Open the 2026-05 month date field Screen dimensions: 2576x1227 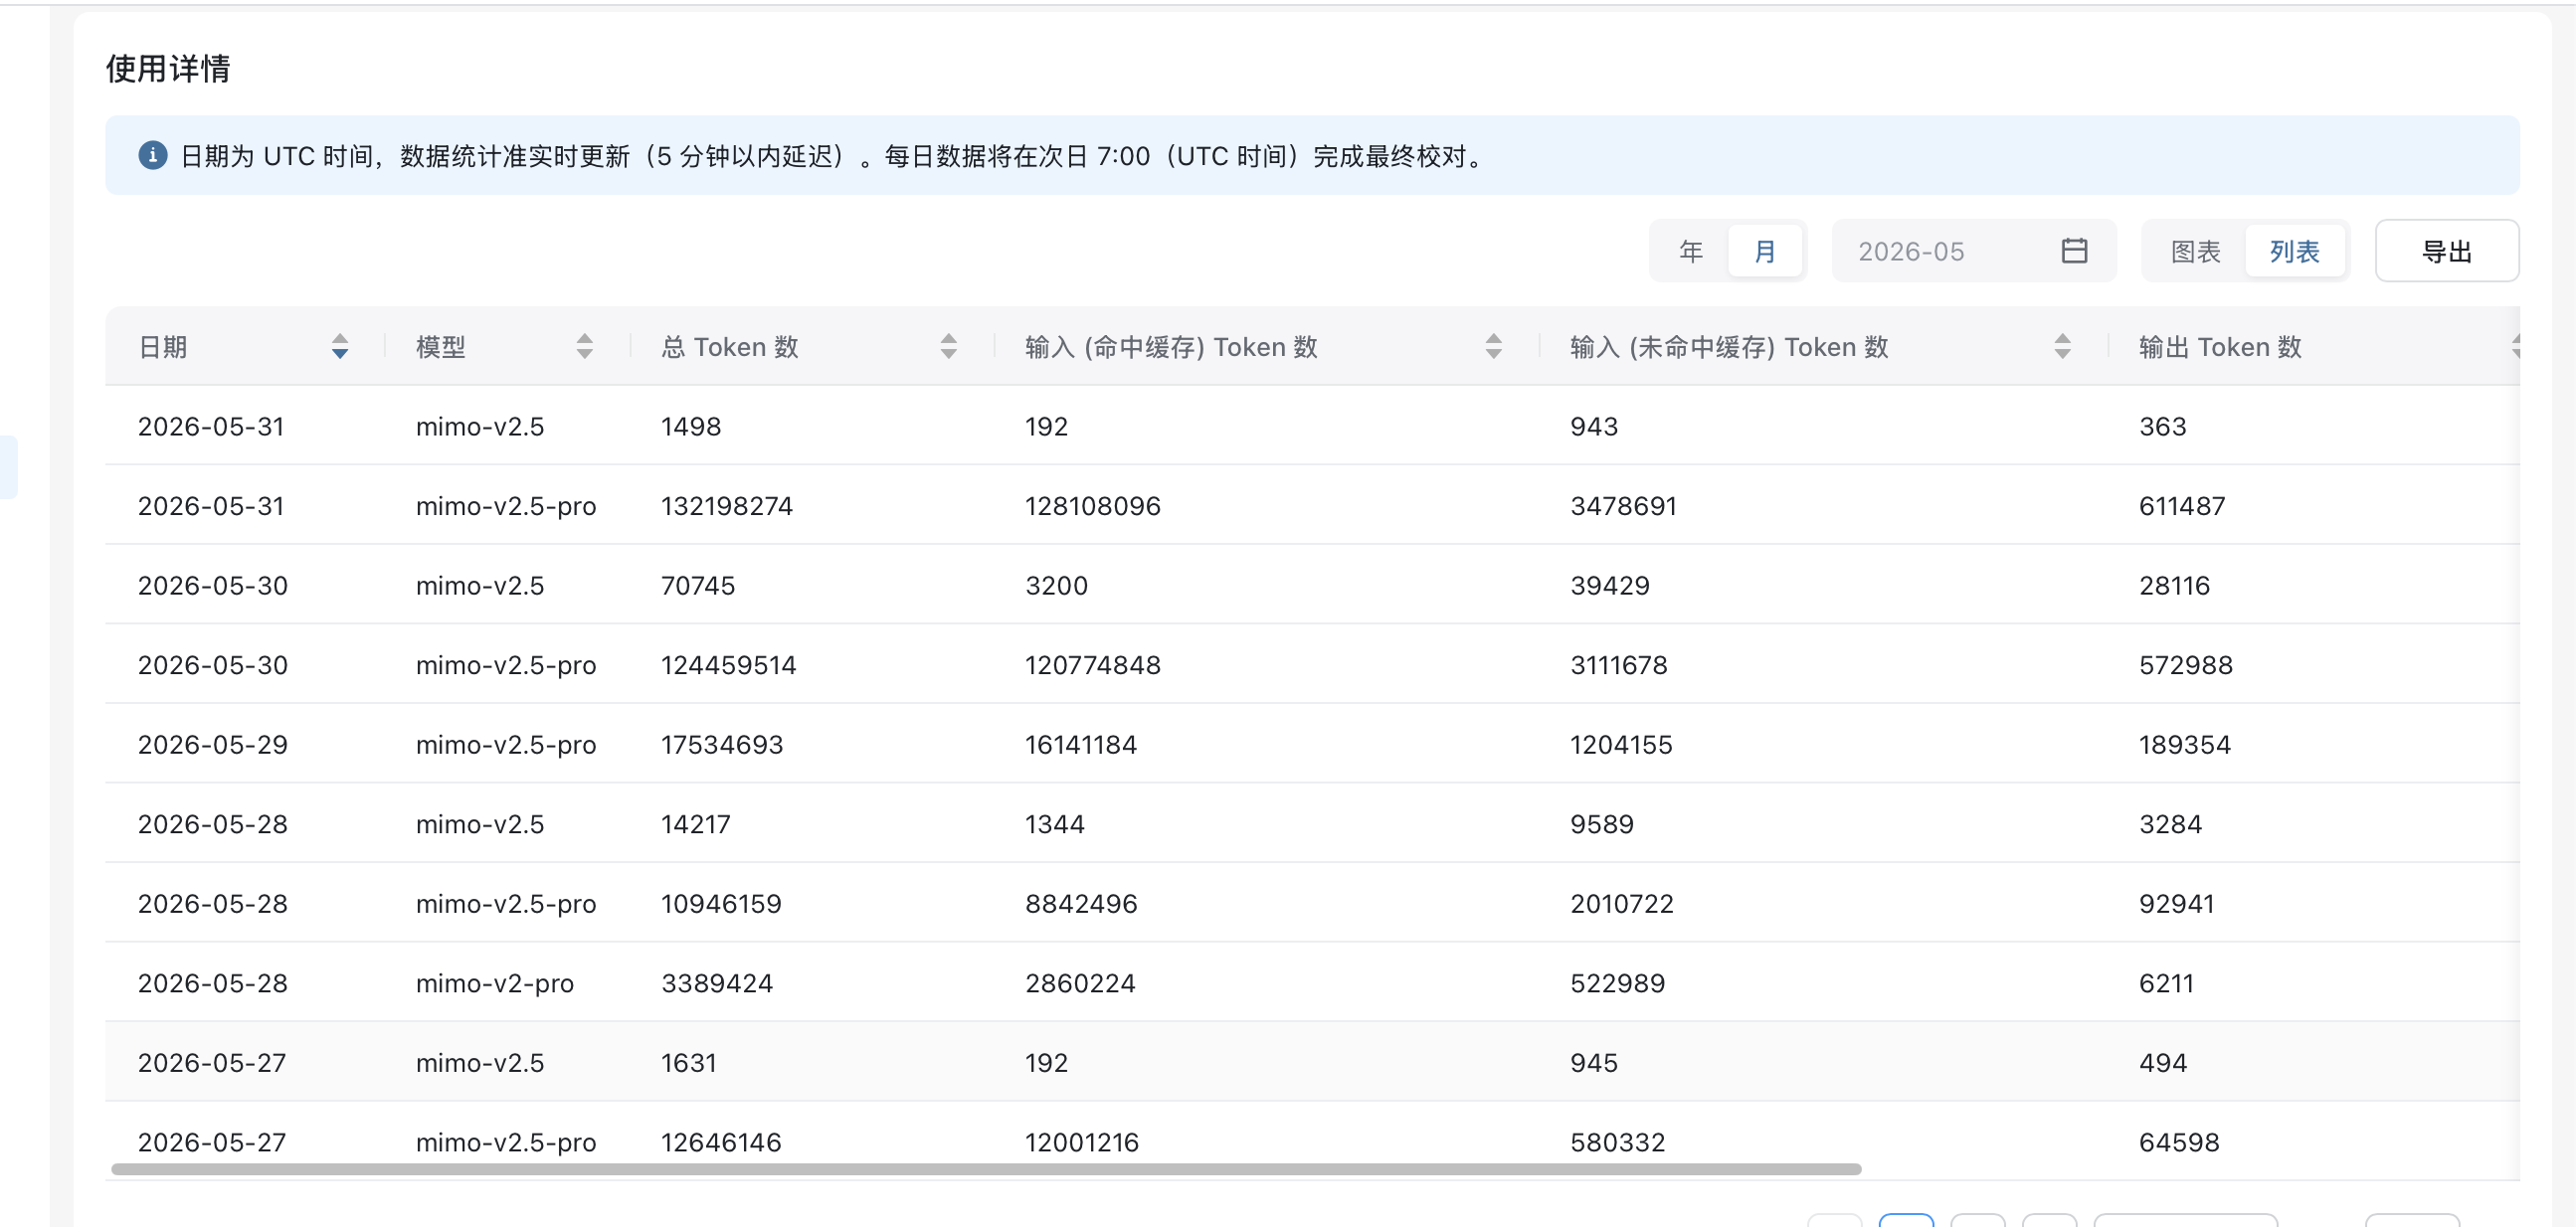(1972, 251)
